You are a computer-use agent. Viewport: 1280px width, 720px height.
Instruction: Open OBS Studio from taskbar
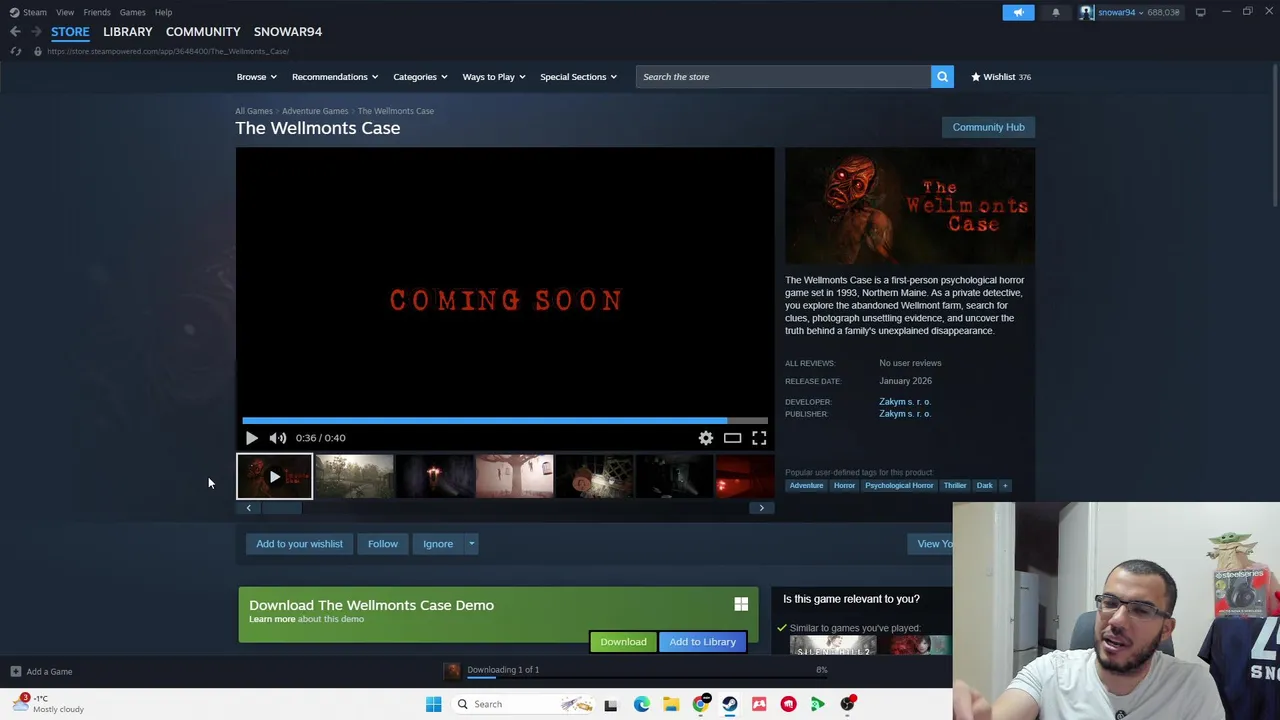click(847, 704)
